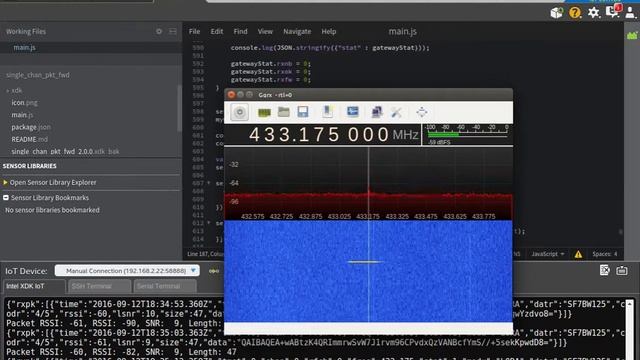Close the Gqrx window
Viewport: 640px width, 360px height.
[231, 95]
